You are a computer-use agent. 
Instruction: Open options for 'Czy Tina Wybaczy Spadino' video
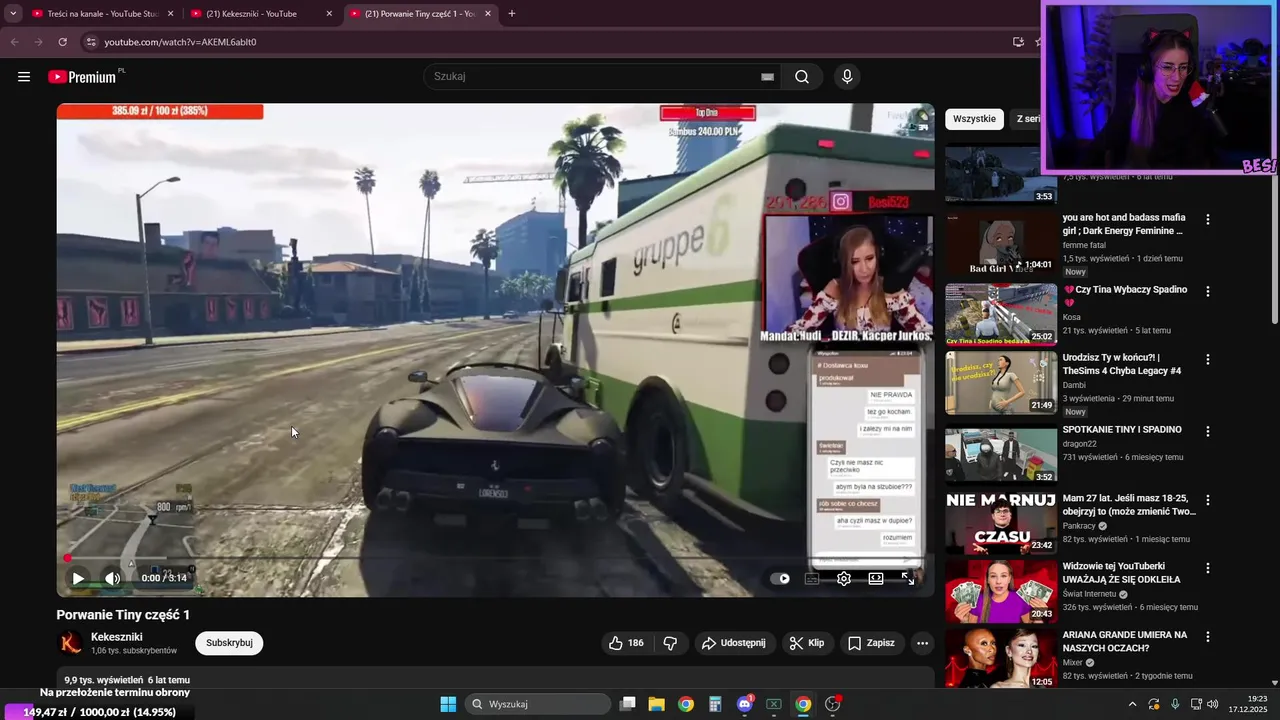pyautogui.click(x=1207, y=291)
